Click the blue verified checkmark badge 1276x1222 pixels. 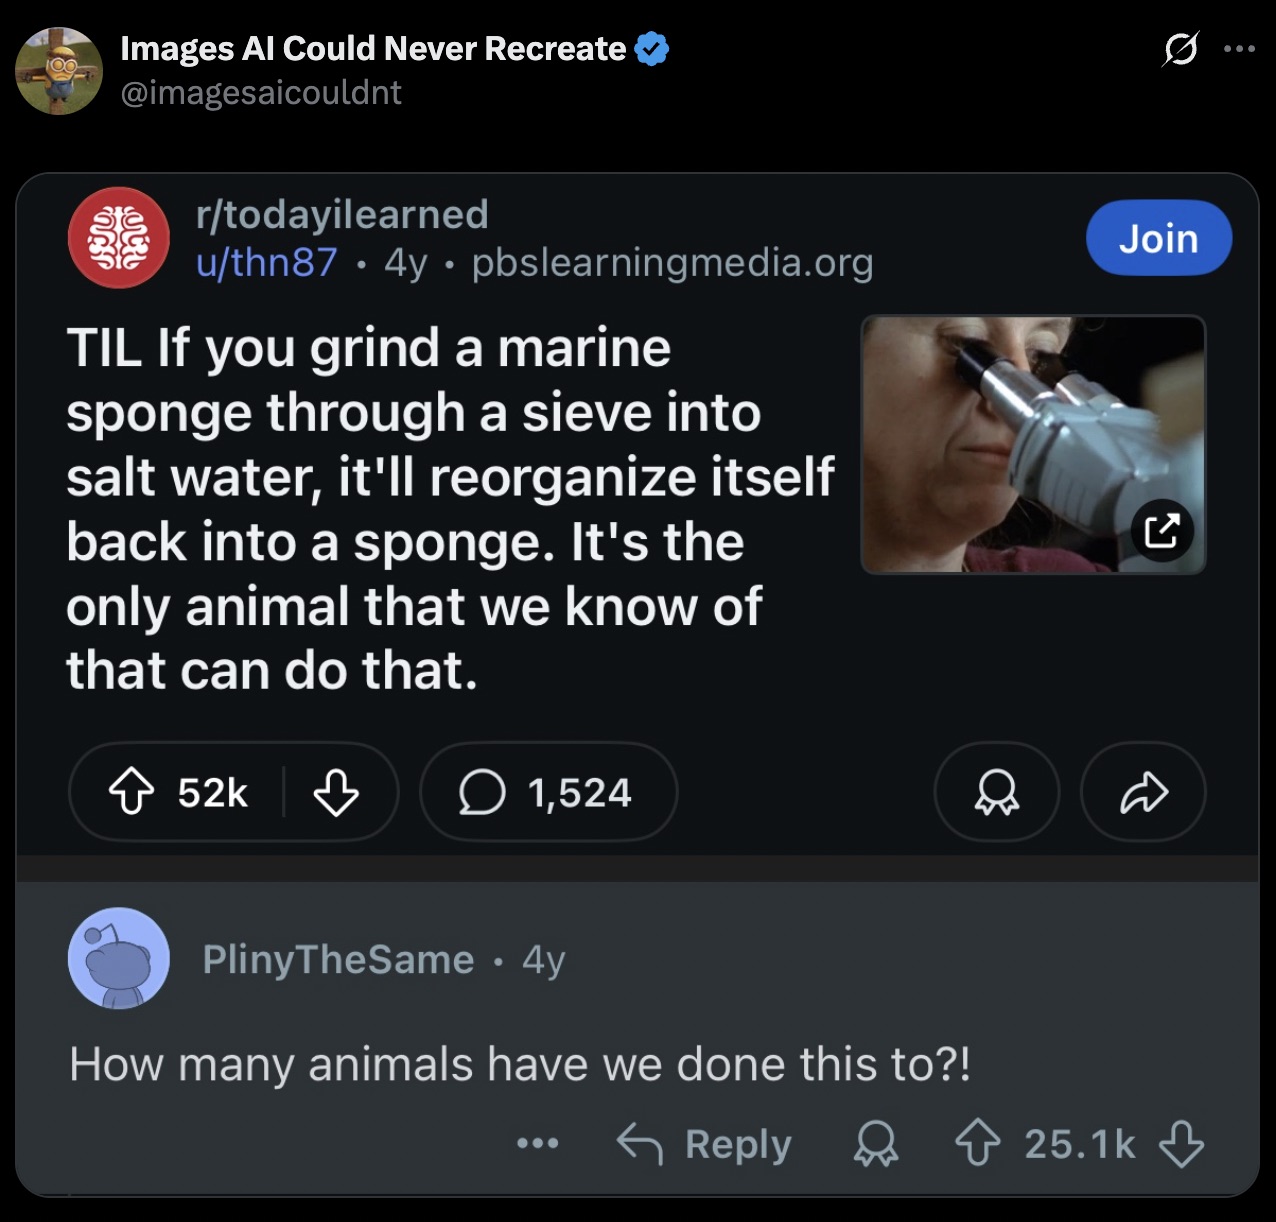tap(652, 49)
